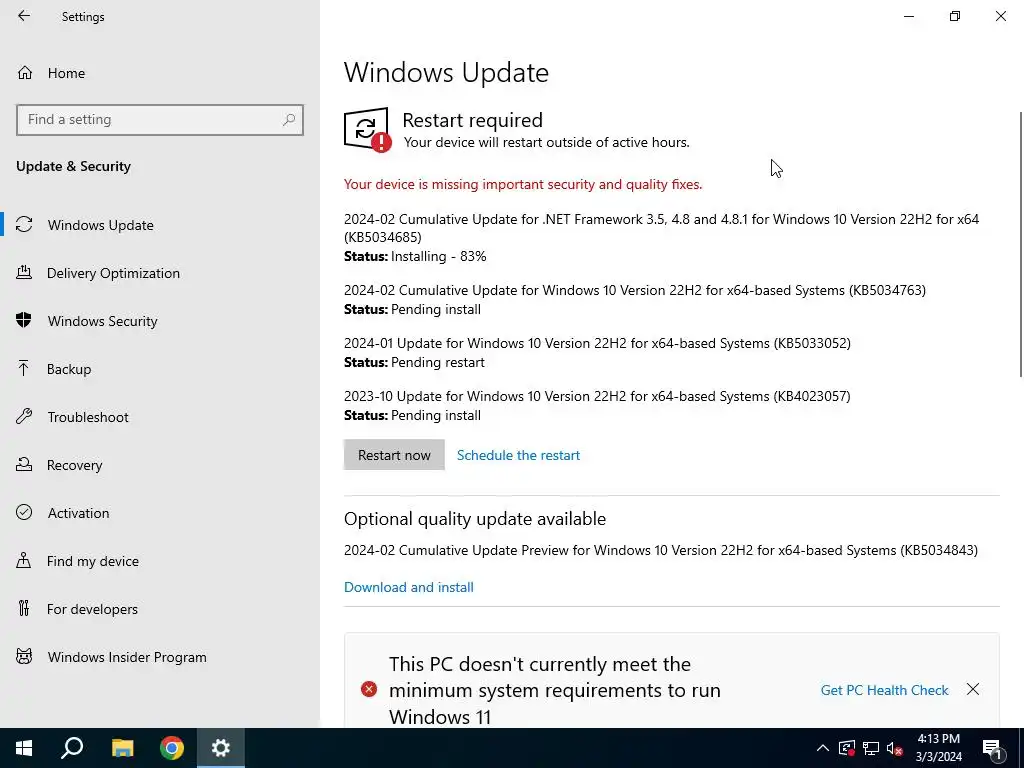The image size is (1024, 768).
Task: Click the Find my device person icon
Action: (24, 560)
